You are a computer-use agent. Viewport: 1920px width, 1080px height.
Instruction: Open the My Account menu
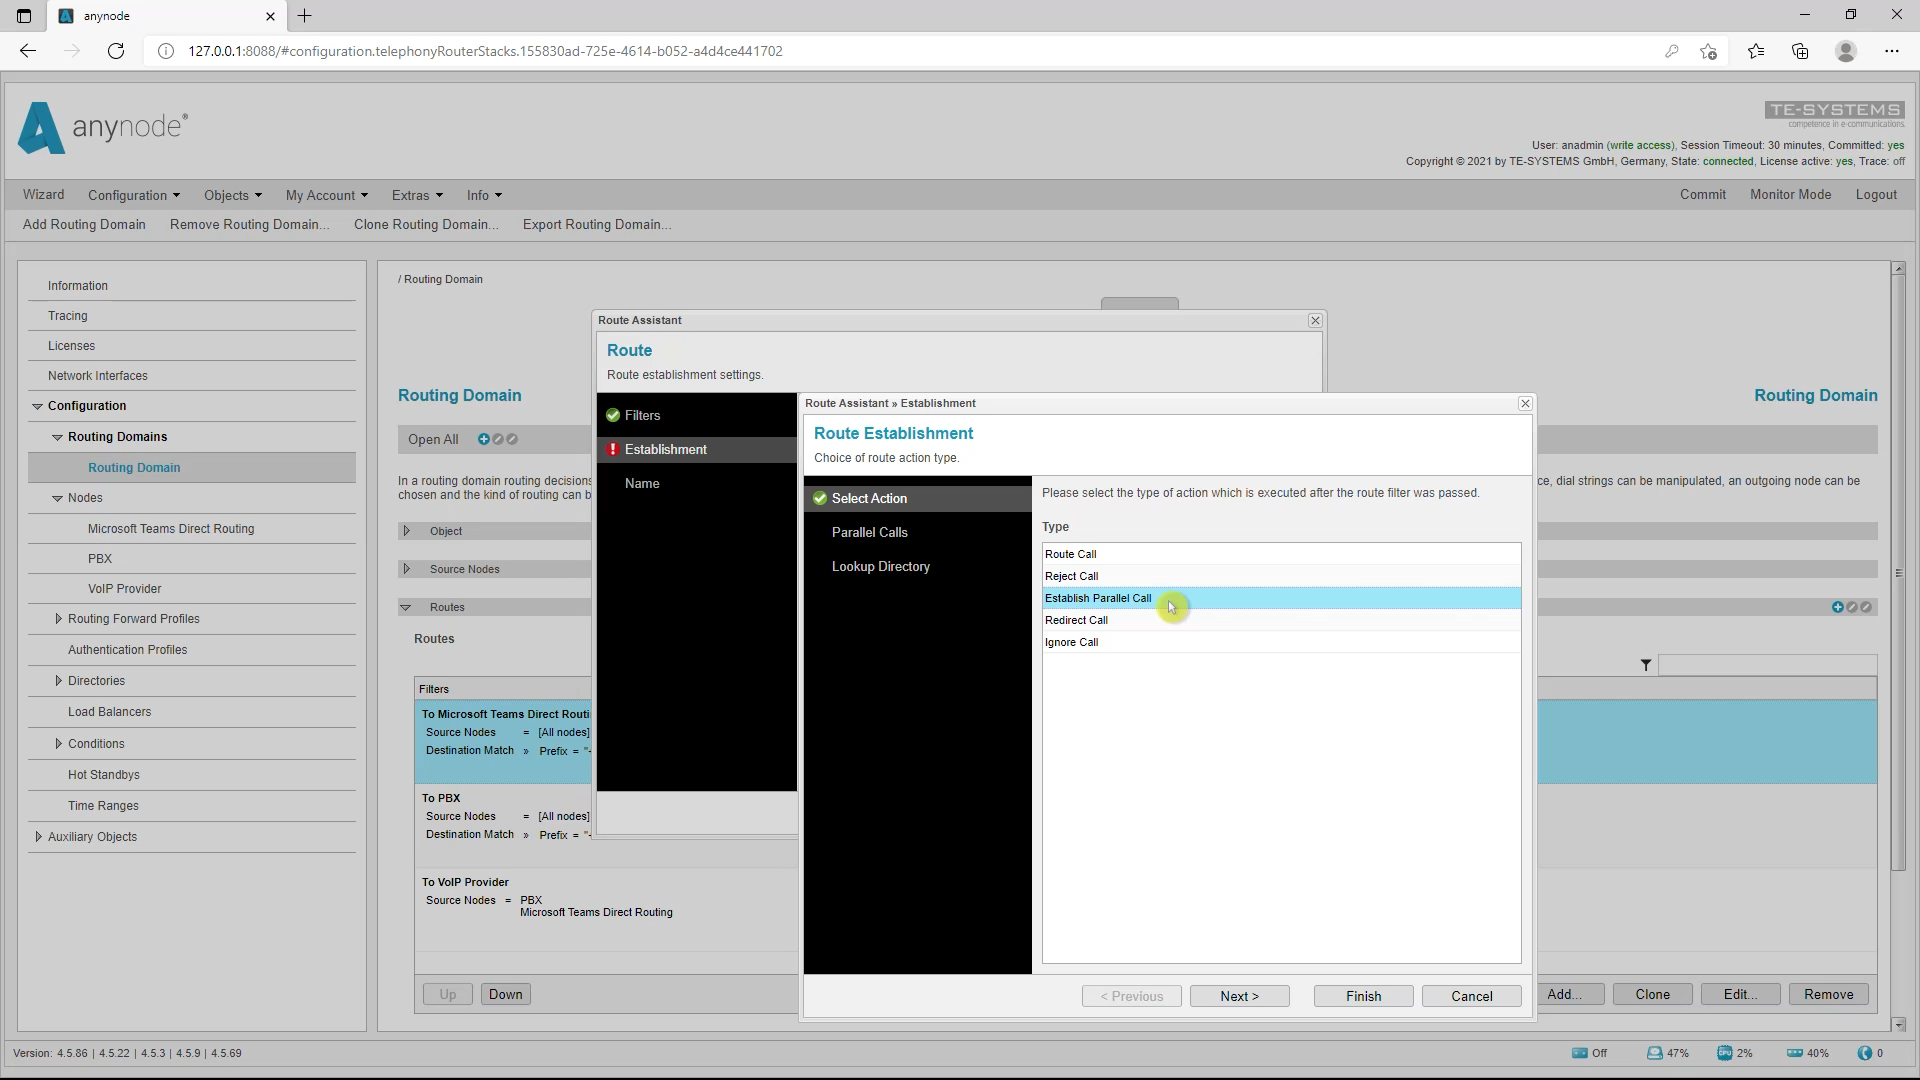click(x=327, y=195)
